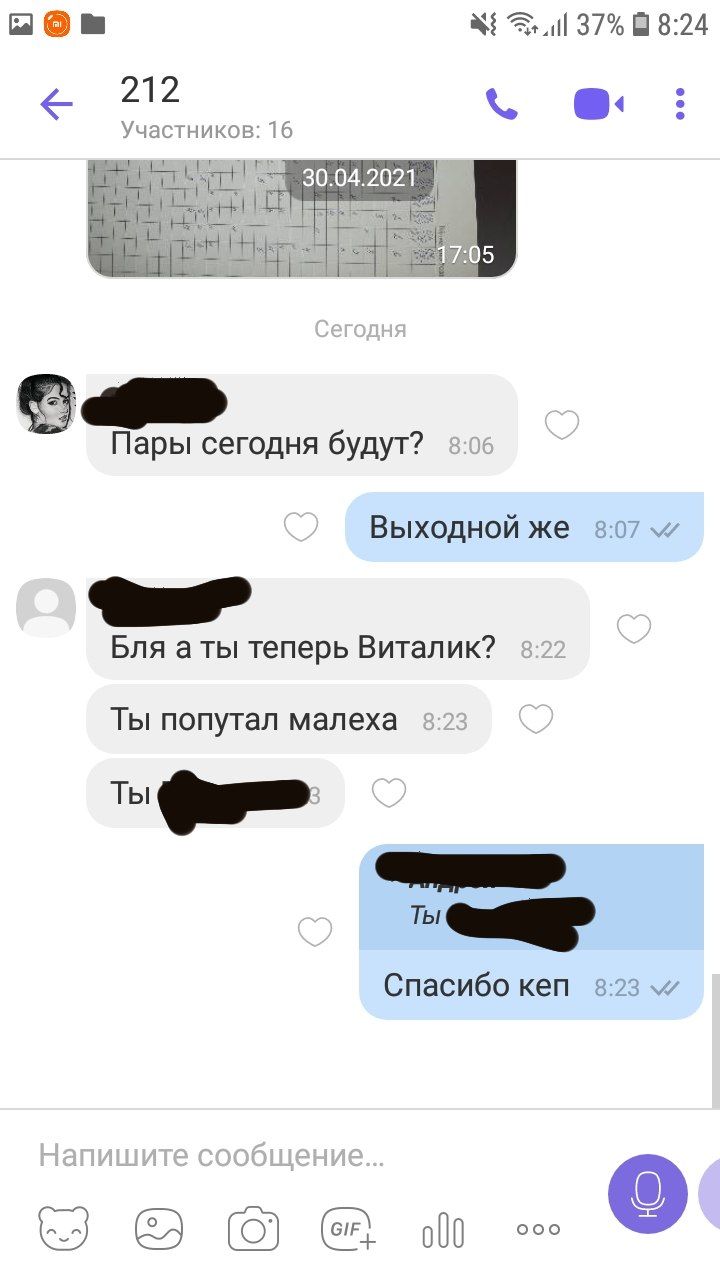
Task: Like the message "Выходной же"
Action: [301, 527]
